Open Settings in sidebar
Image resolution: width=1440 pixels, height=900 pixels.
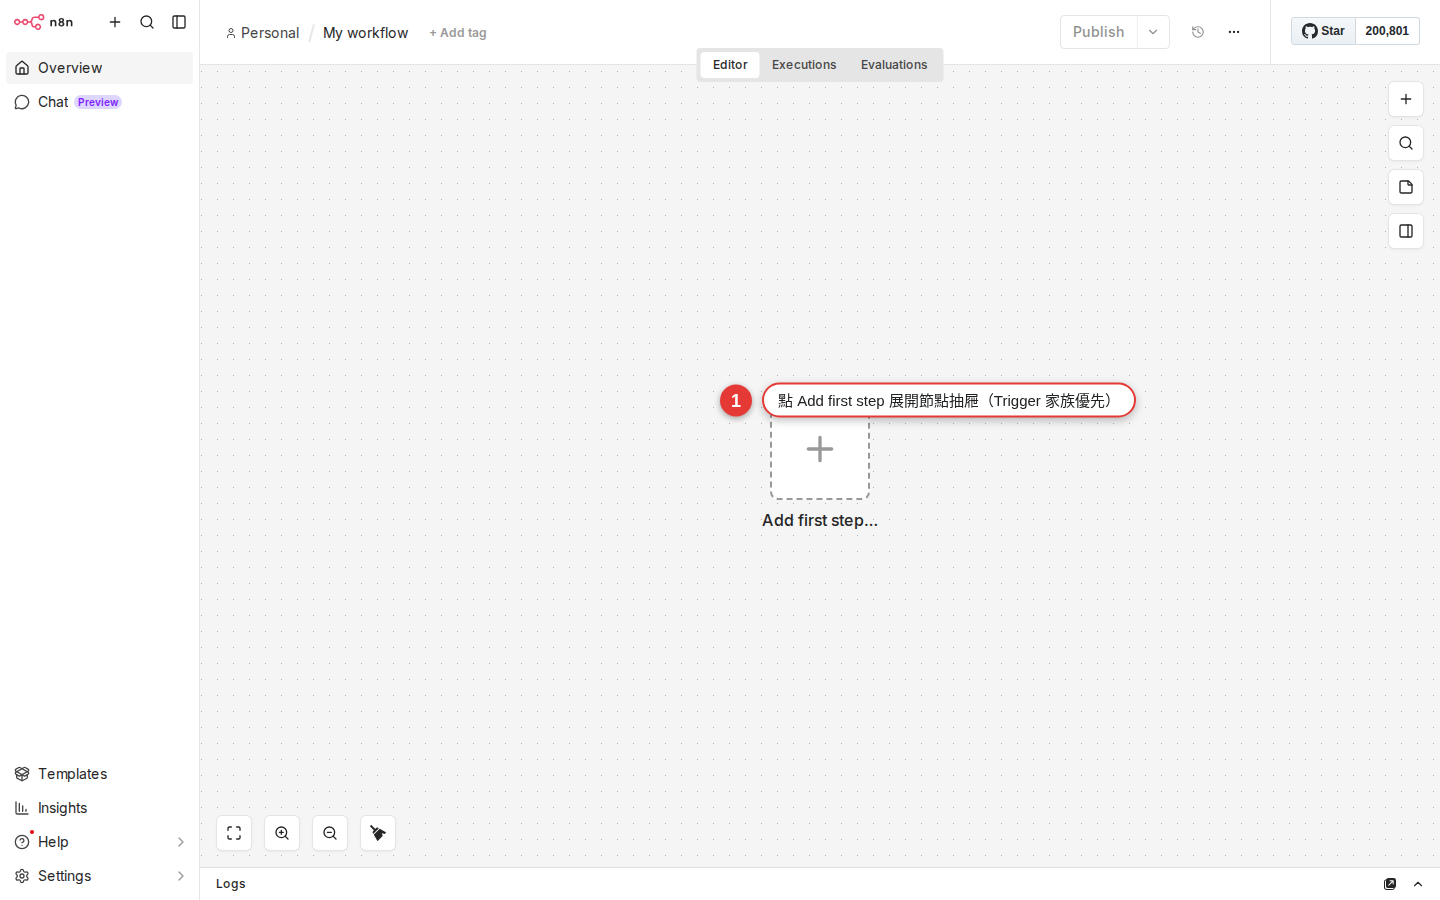[x=99, y=876]
